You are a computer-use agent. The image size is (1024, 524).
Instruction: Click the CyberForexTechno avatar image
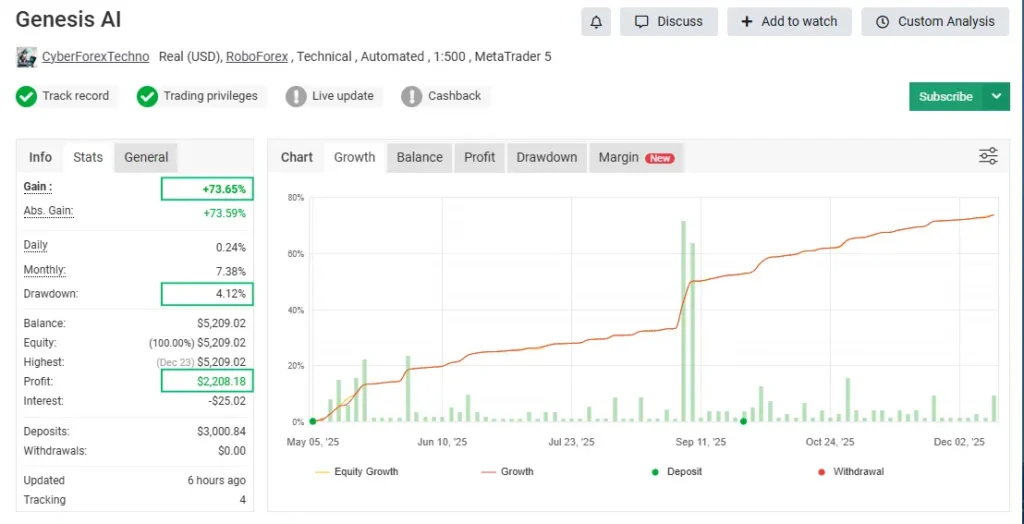pyautogui.click(x=27, y=57)
